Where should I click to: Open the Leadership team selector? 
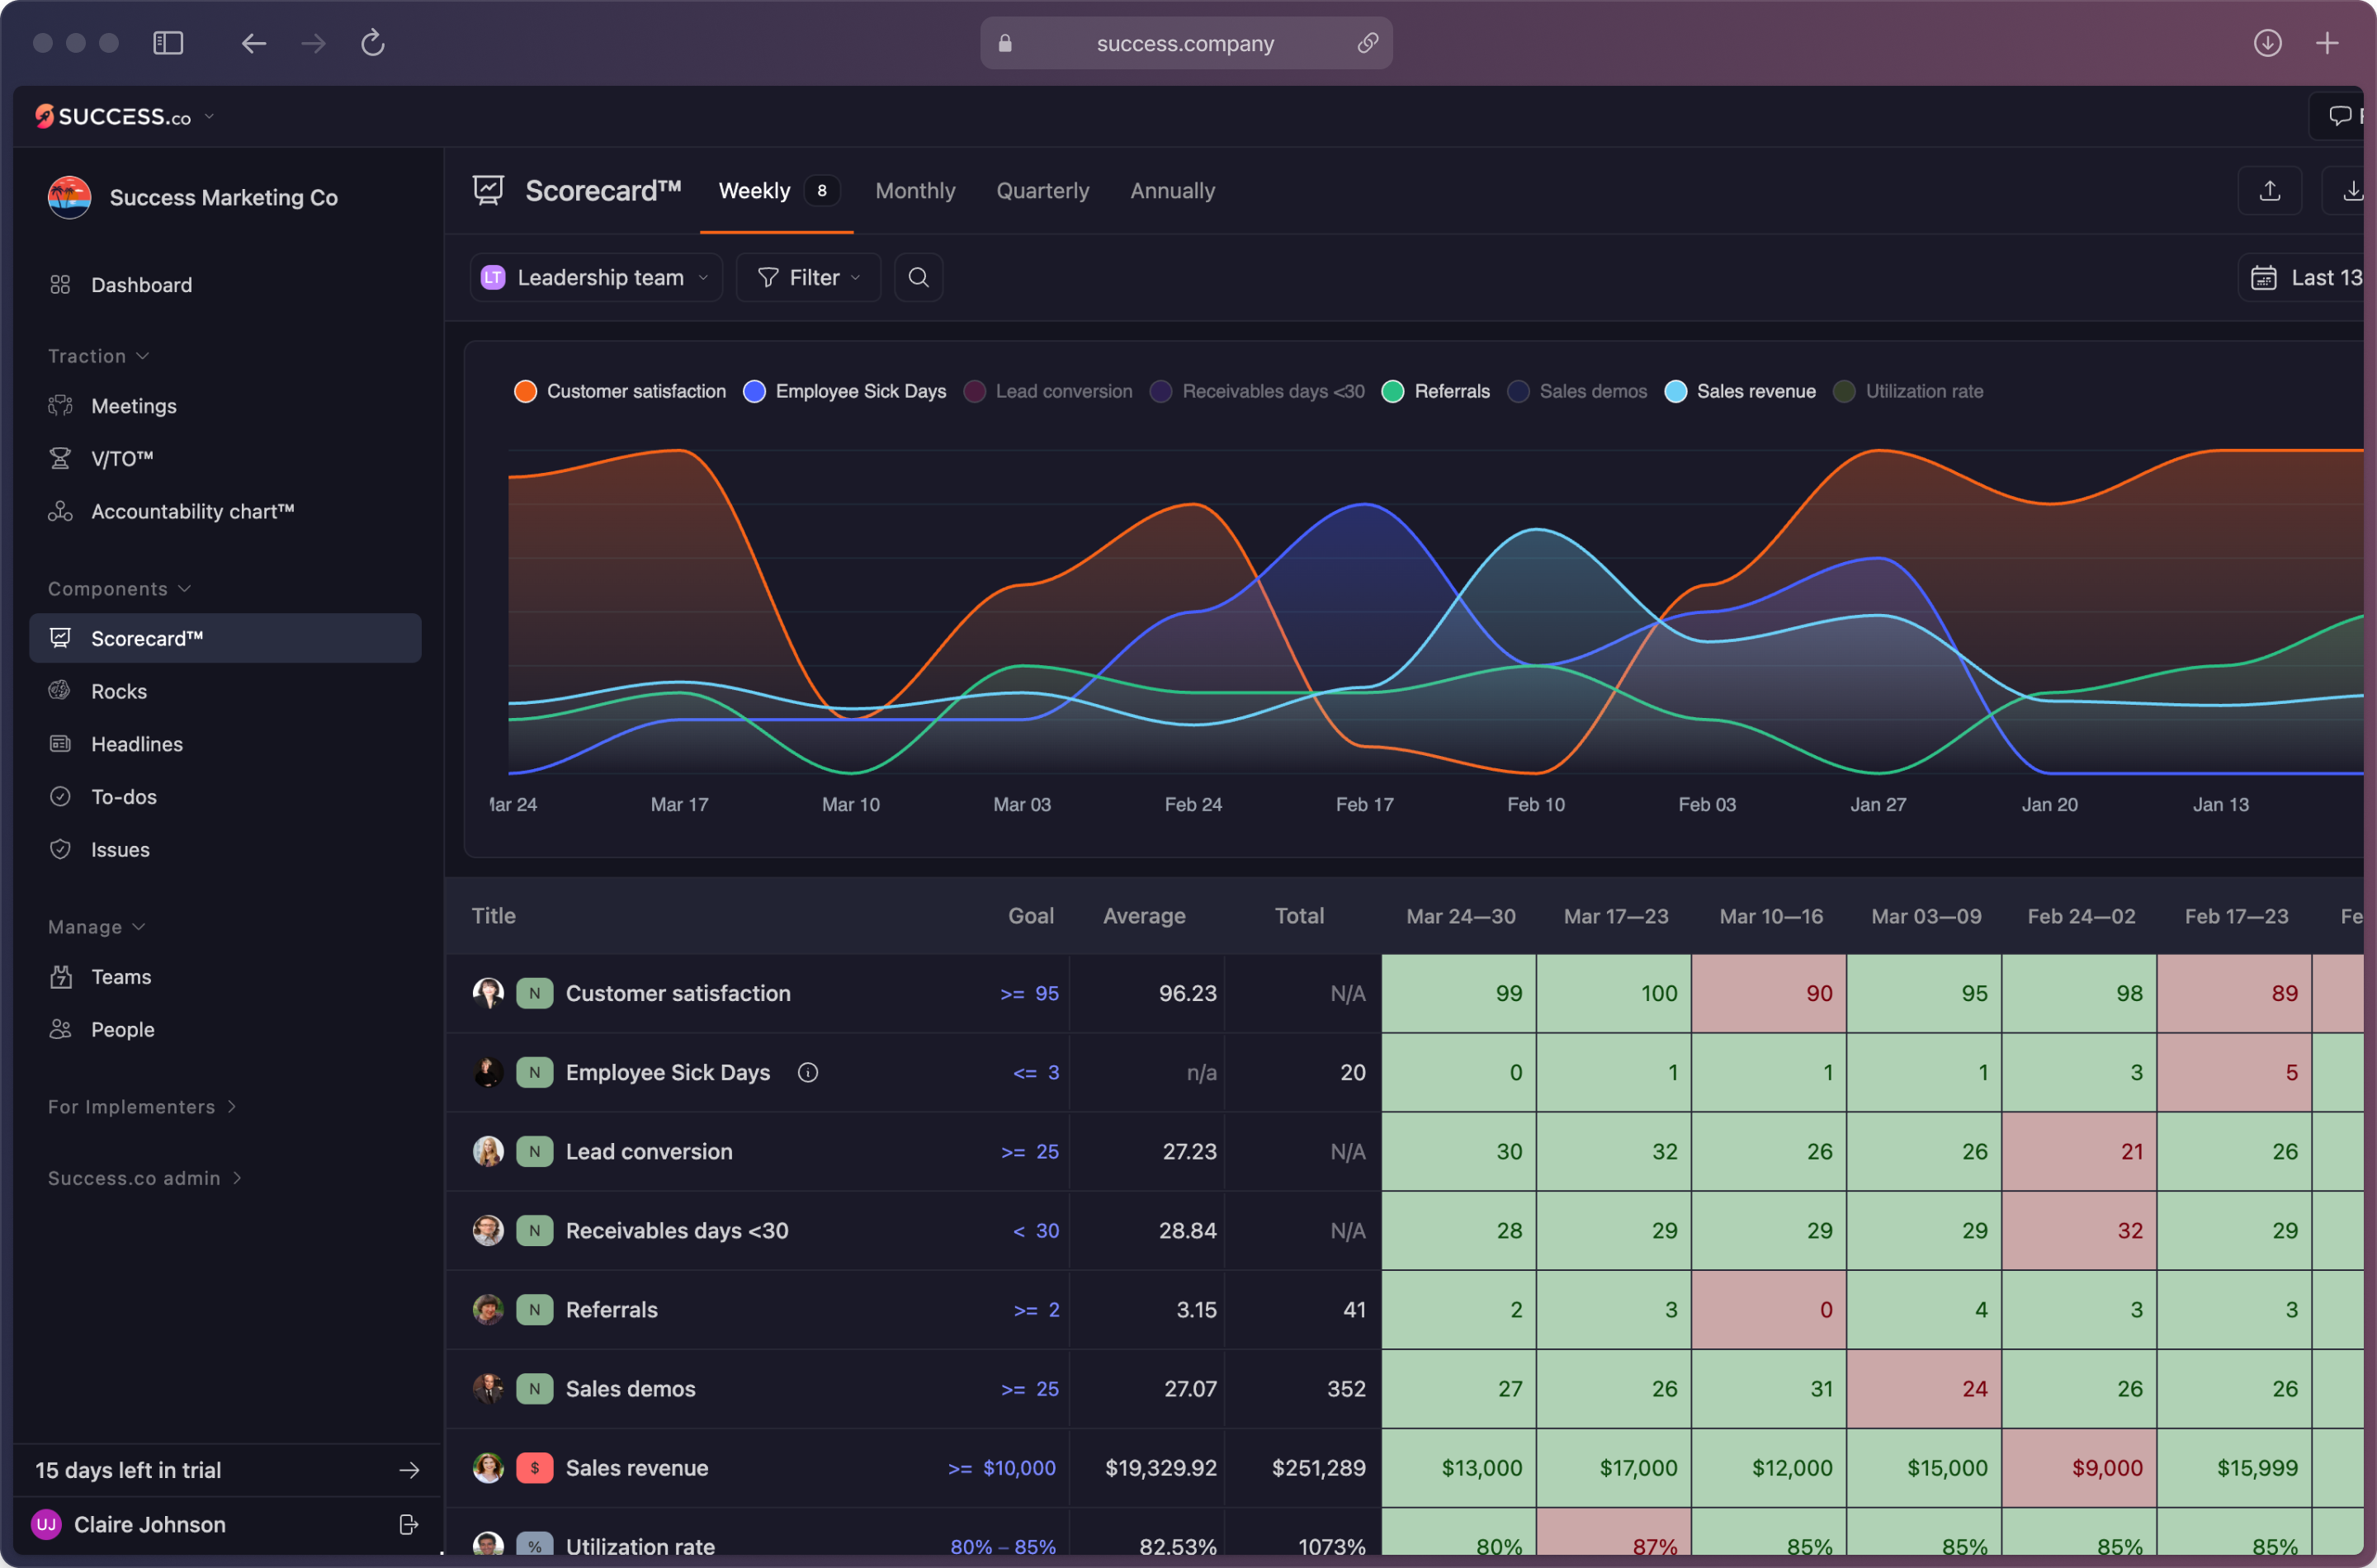pos(596,277)
